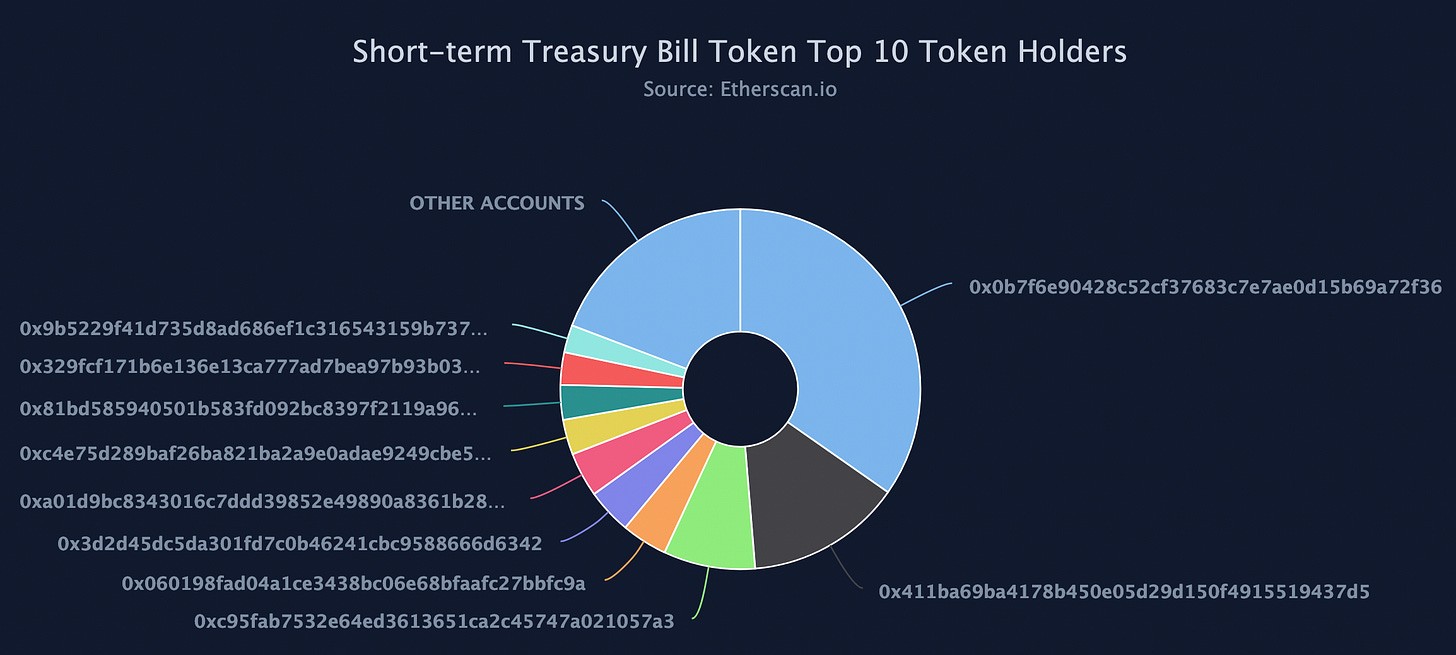Click truncated address label starting 0xa01d9bc8343016c7

[262, 501]
